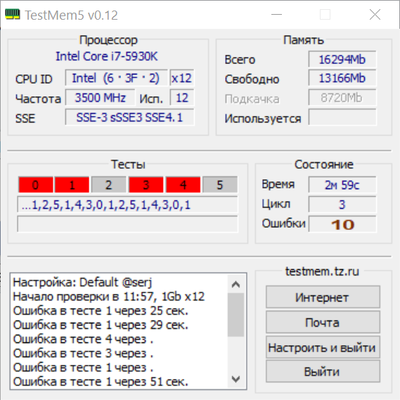Click the Почта button
Viewport: 400px width, 400px height.
pos(323,322)
